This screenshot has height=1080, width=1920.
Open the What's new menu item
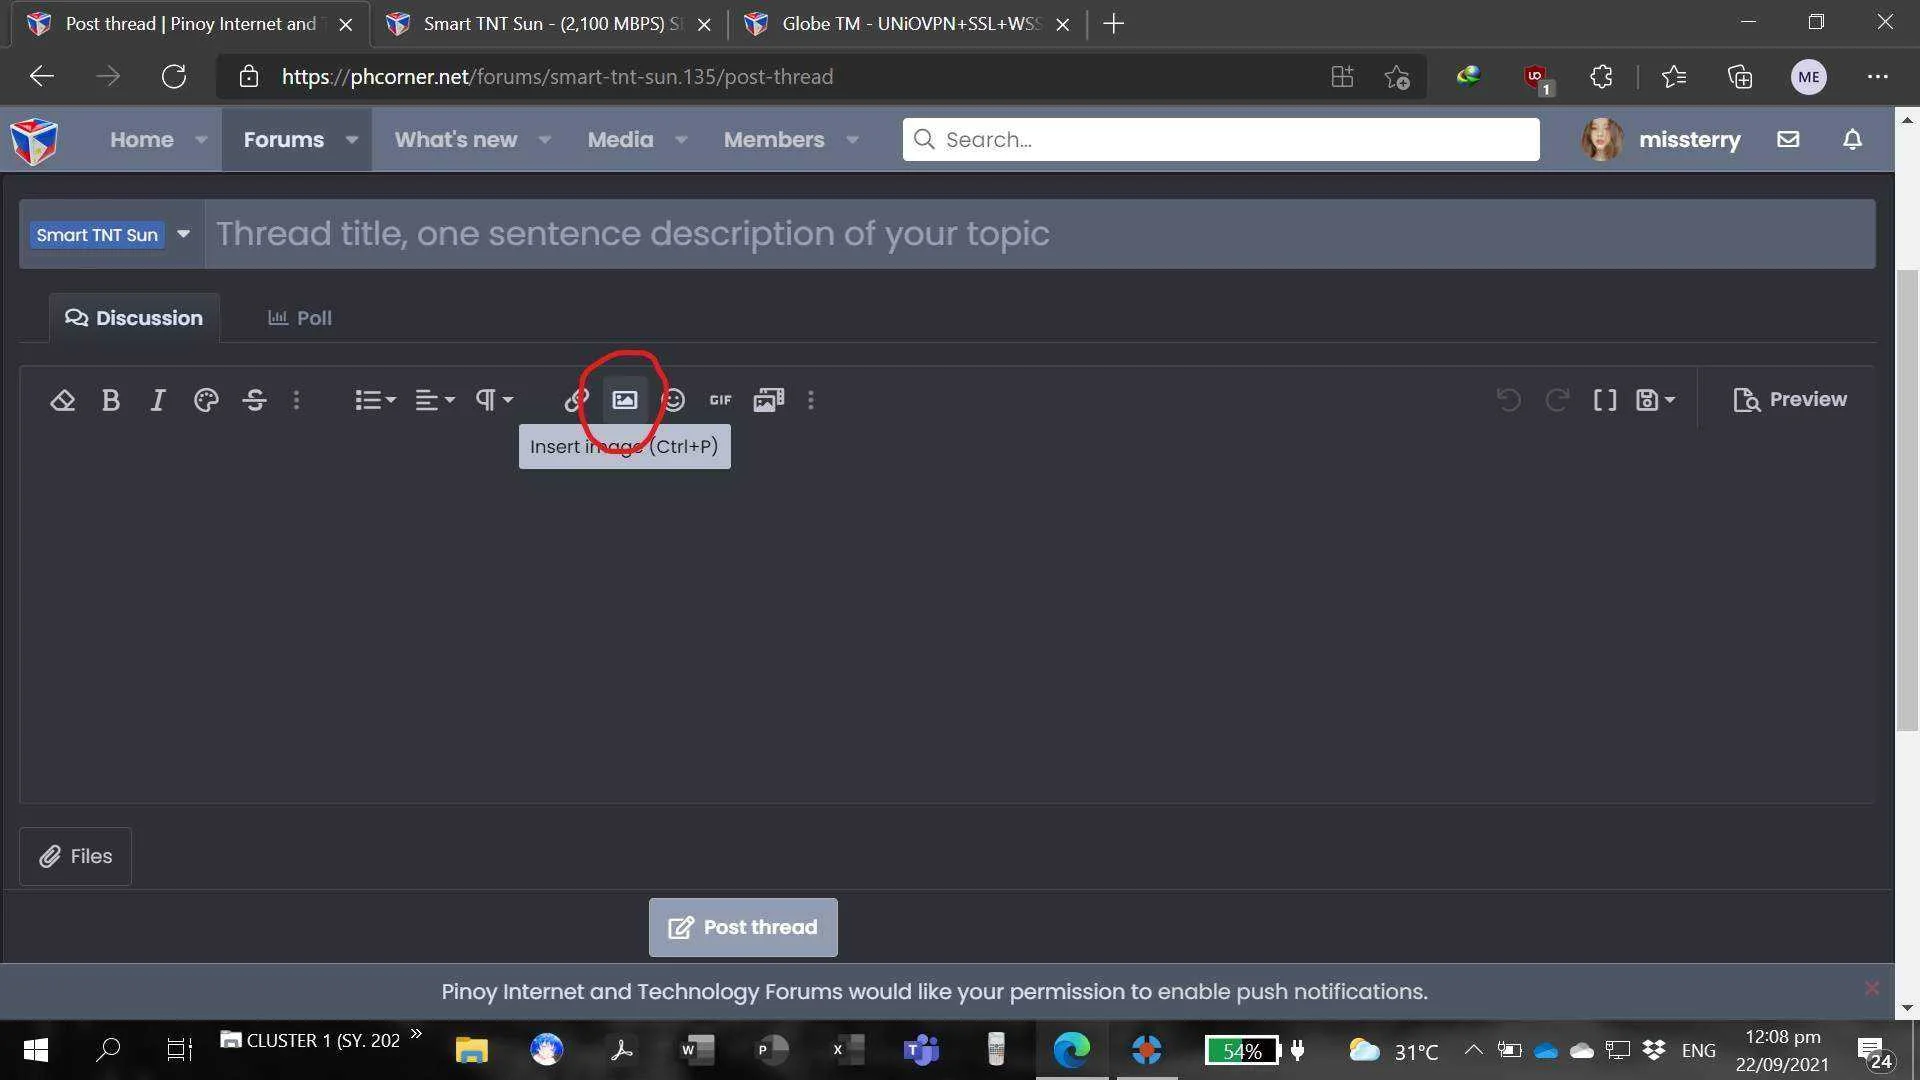(x=456, y=140)
